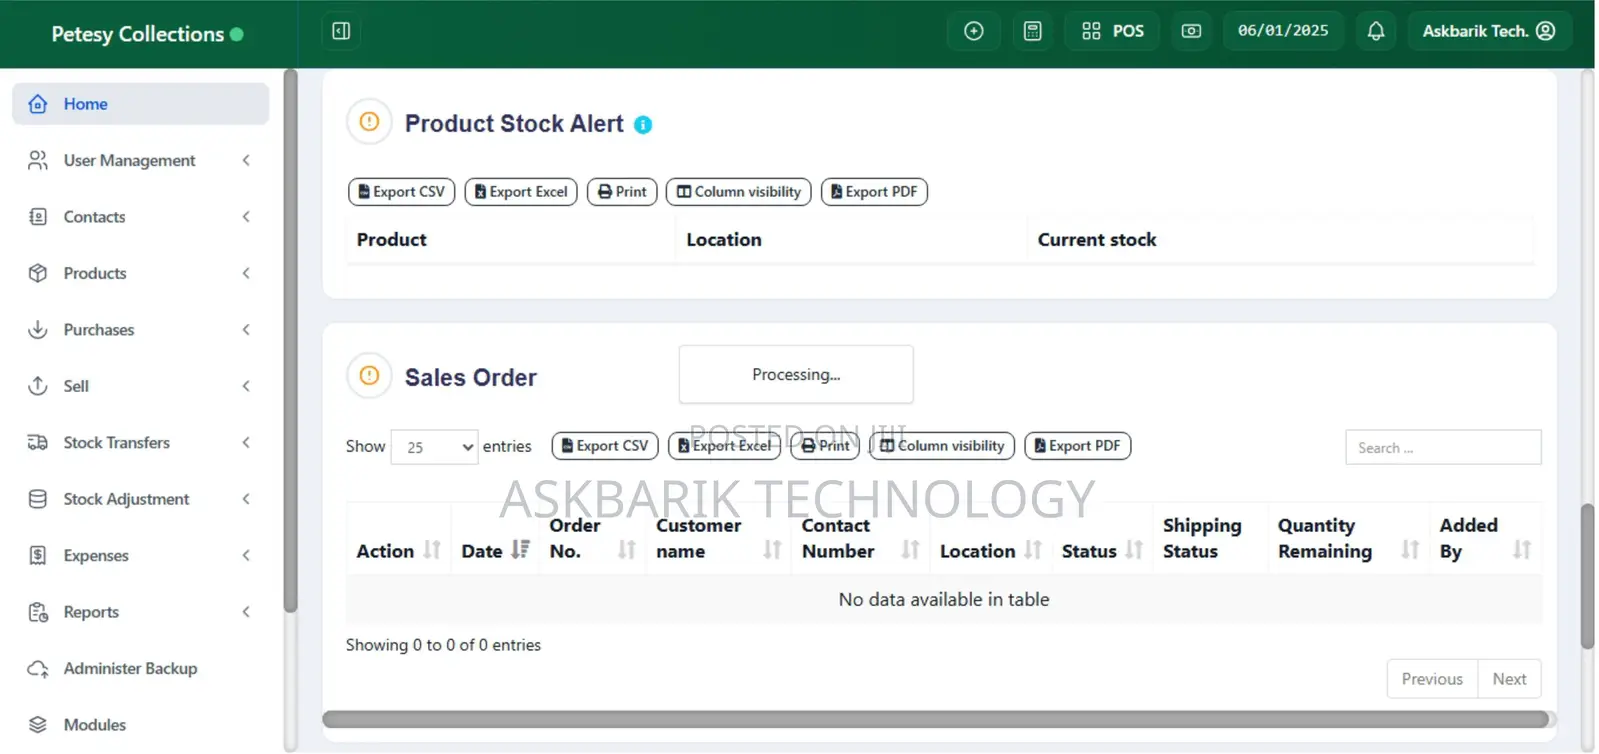Screen dimensions: 1599x754
Task: Sort by Date column icon
Action: [x=520, y=550]
